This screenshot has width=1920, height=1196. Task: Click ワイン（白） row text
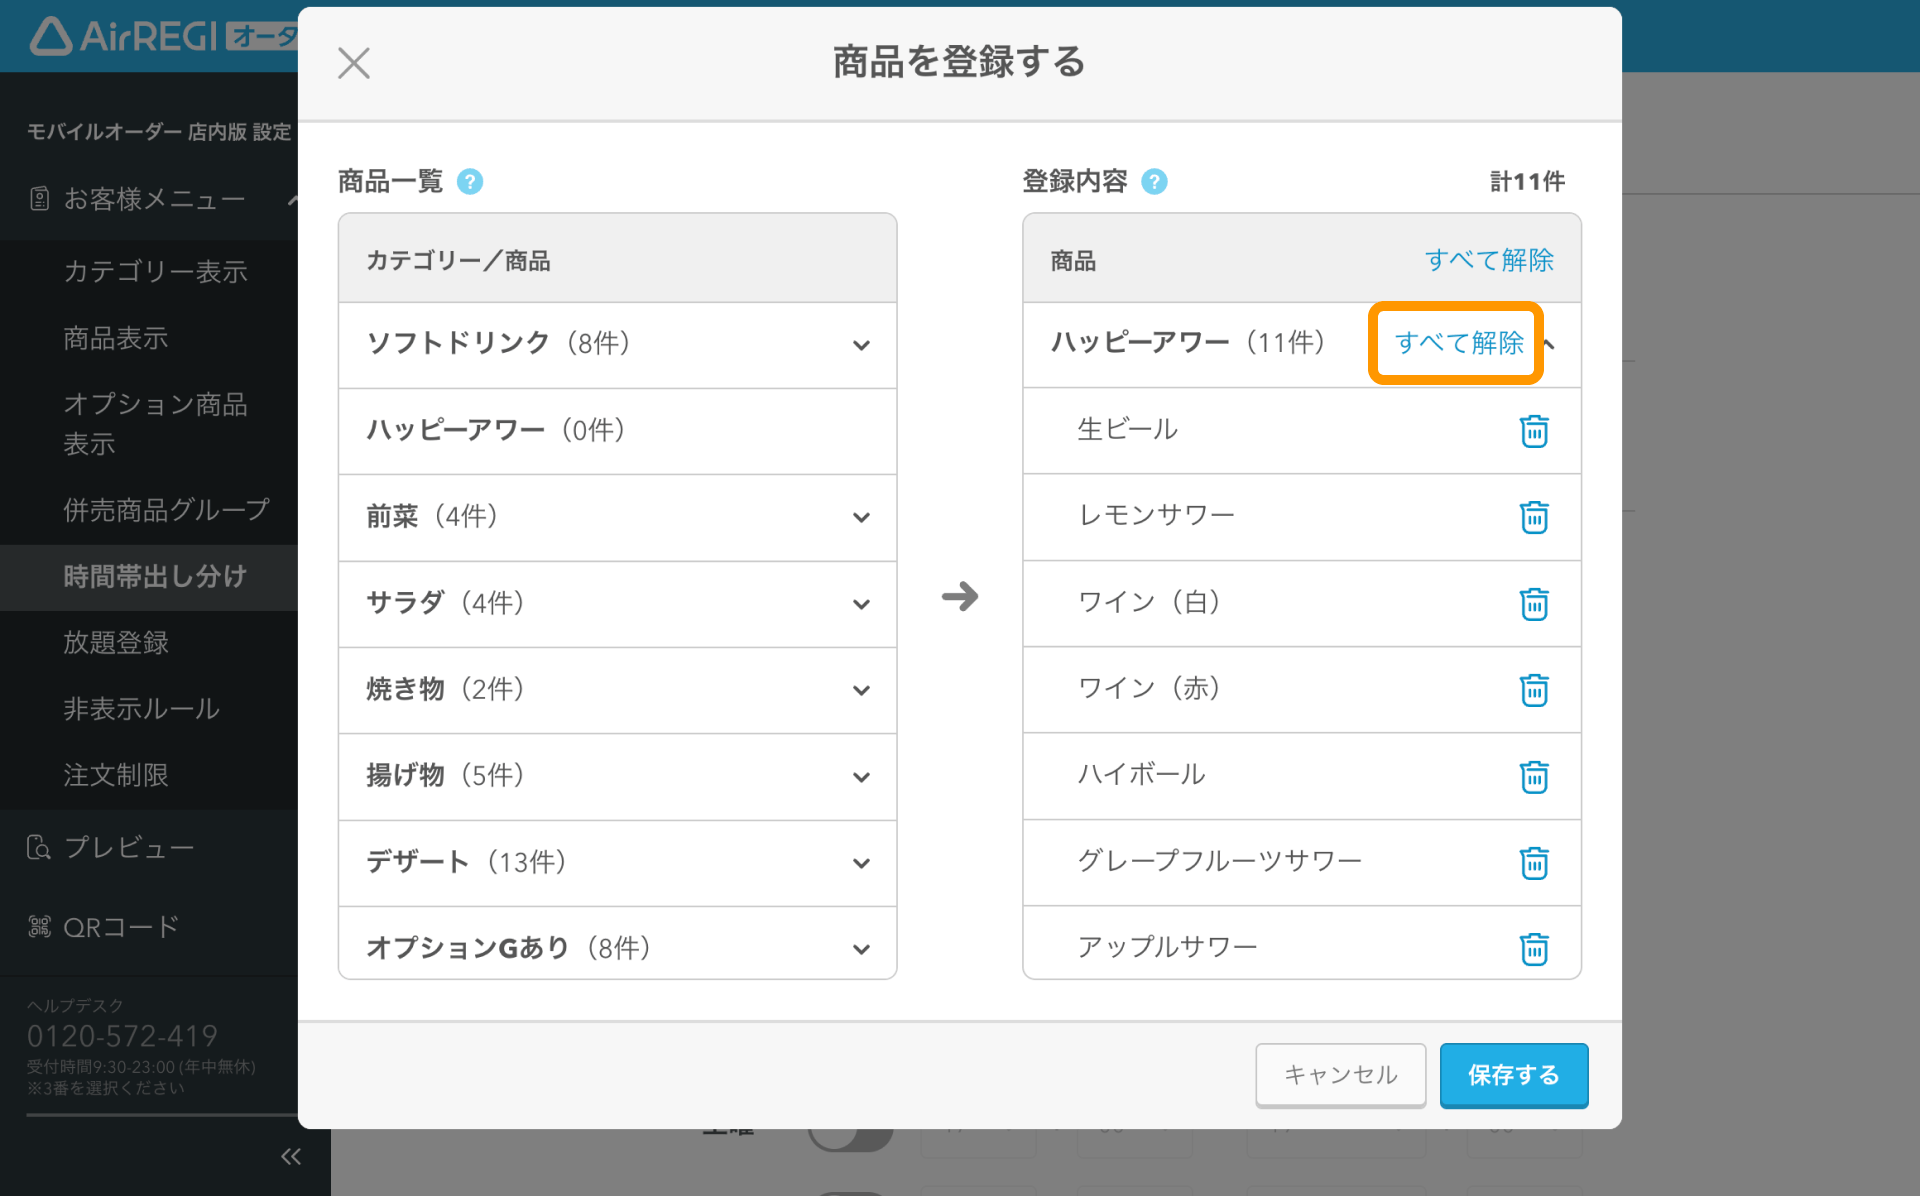[x=1150, y=602]
